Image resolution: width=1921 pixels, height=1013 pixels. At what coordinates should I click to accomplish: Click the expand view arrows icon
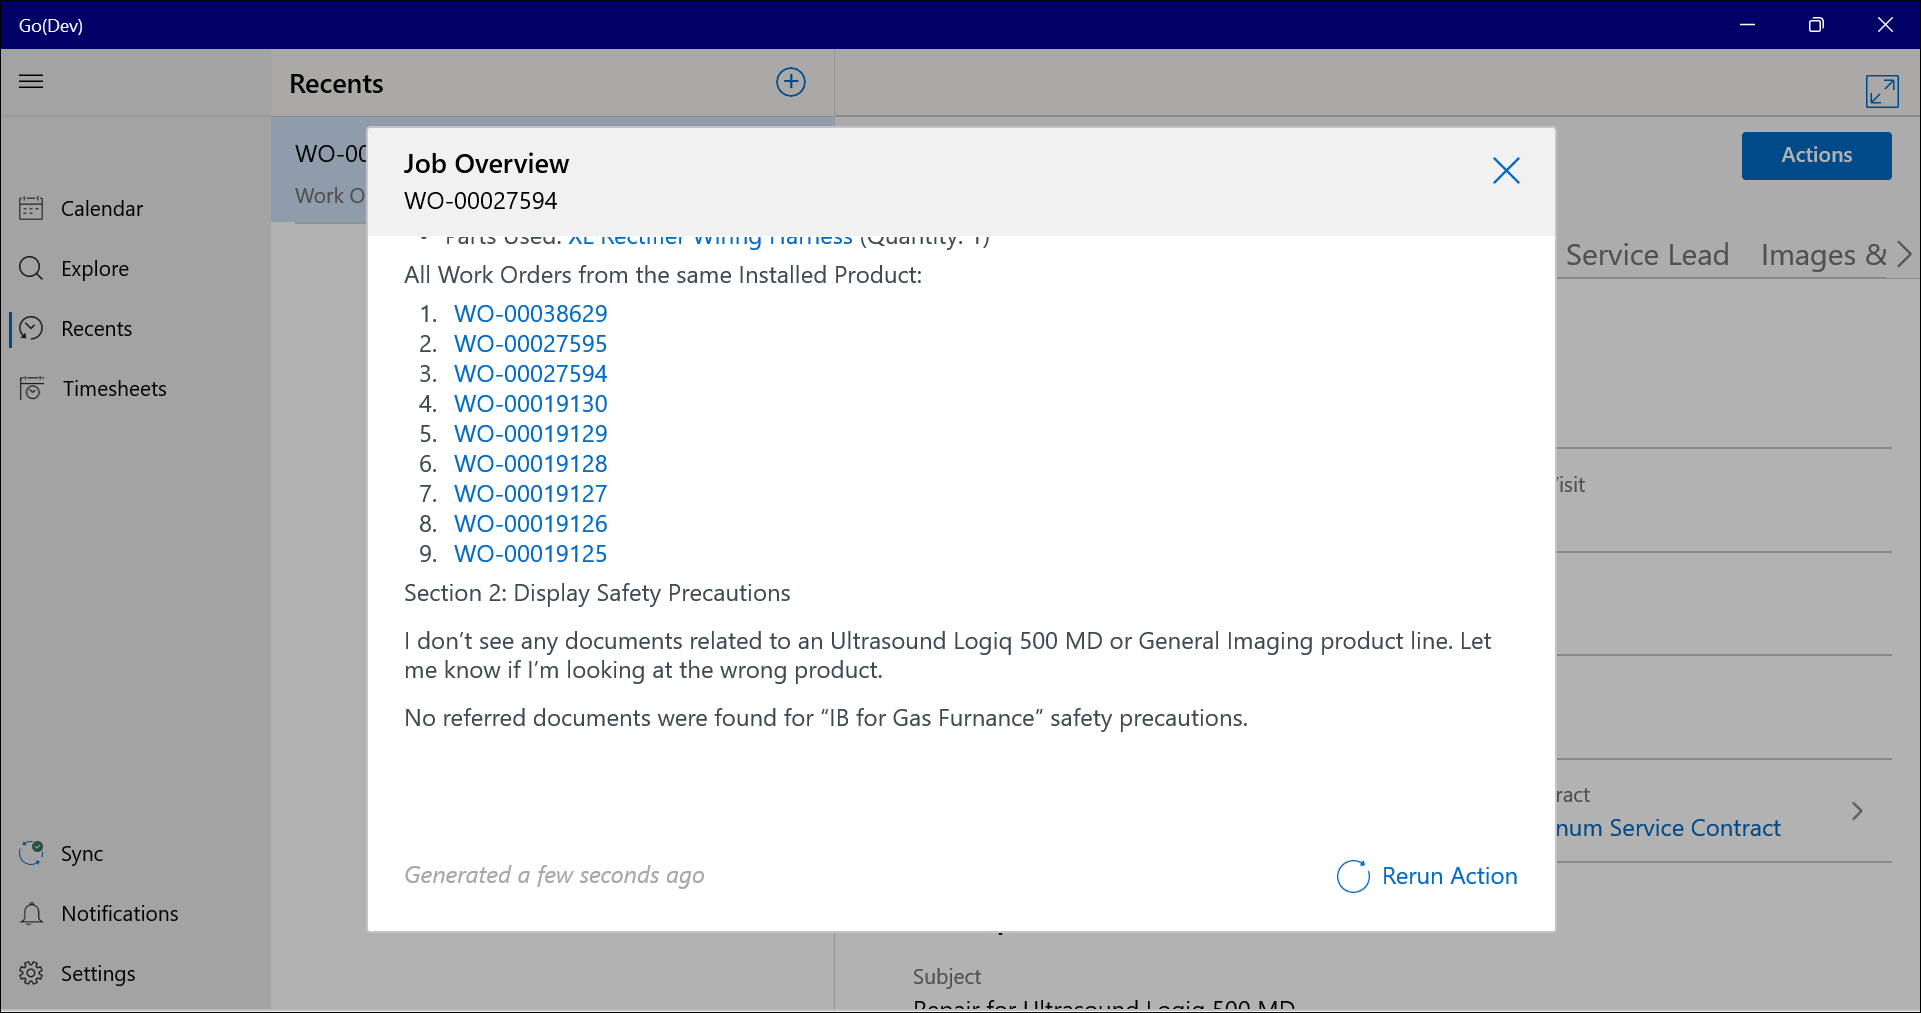[x=1882, y=91]
